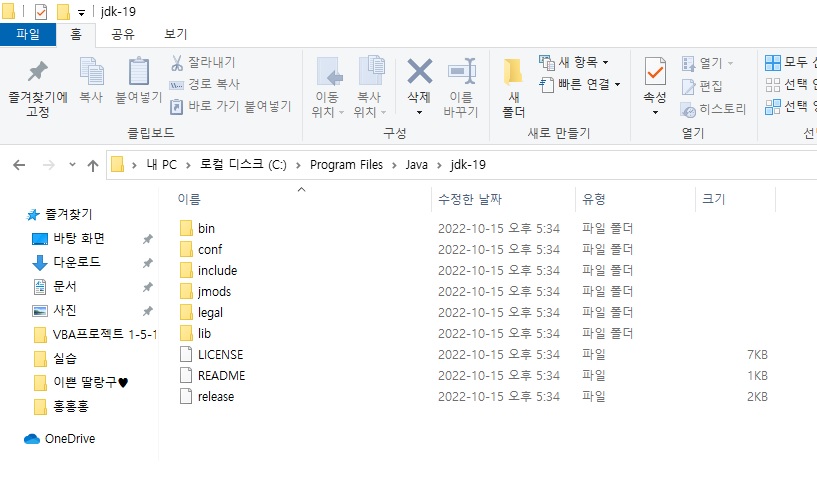Open Downloads (다운로드) in the sidebar
Image resolution: width=817 pixels, height=480 pixels.
[x=66, y=262]
